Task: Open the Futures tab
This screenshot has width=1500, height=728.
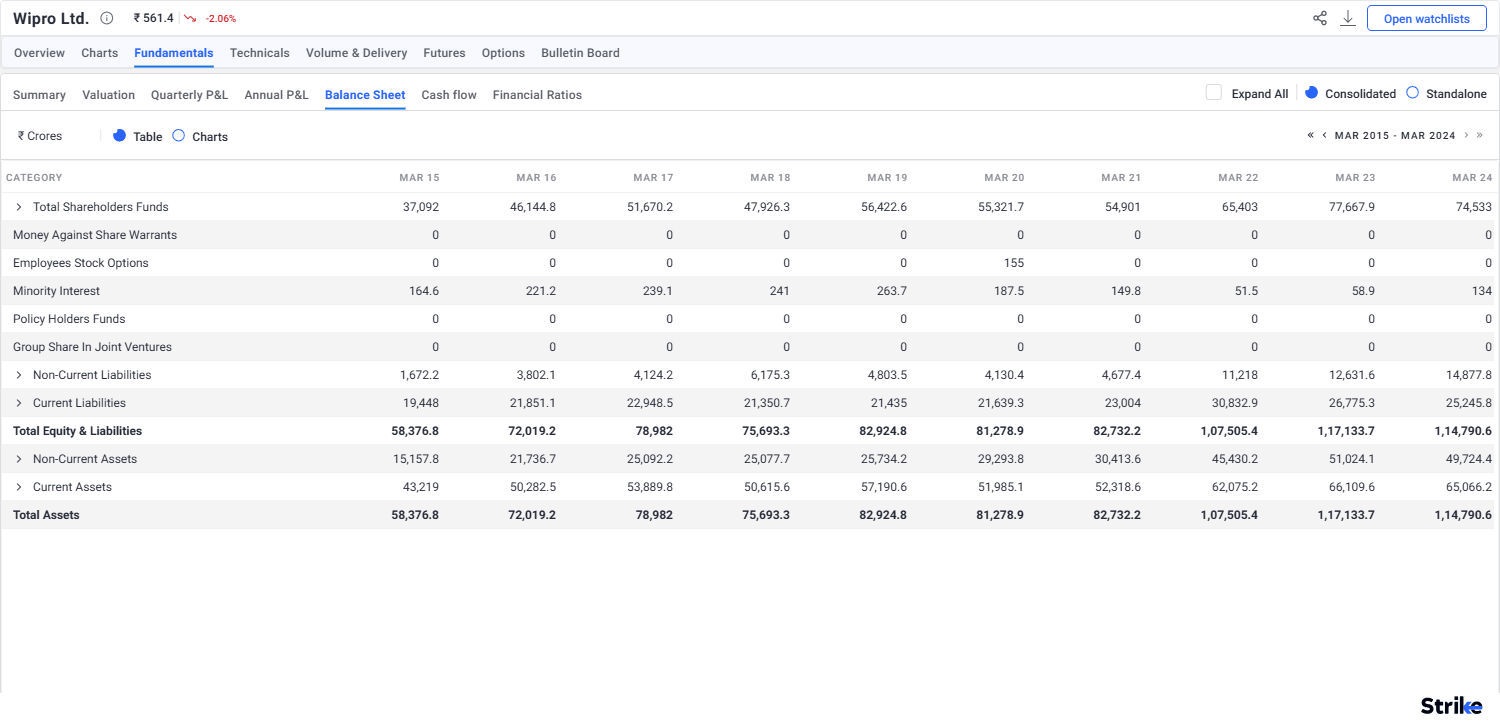Action: [x=444, y=53]
